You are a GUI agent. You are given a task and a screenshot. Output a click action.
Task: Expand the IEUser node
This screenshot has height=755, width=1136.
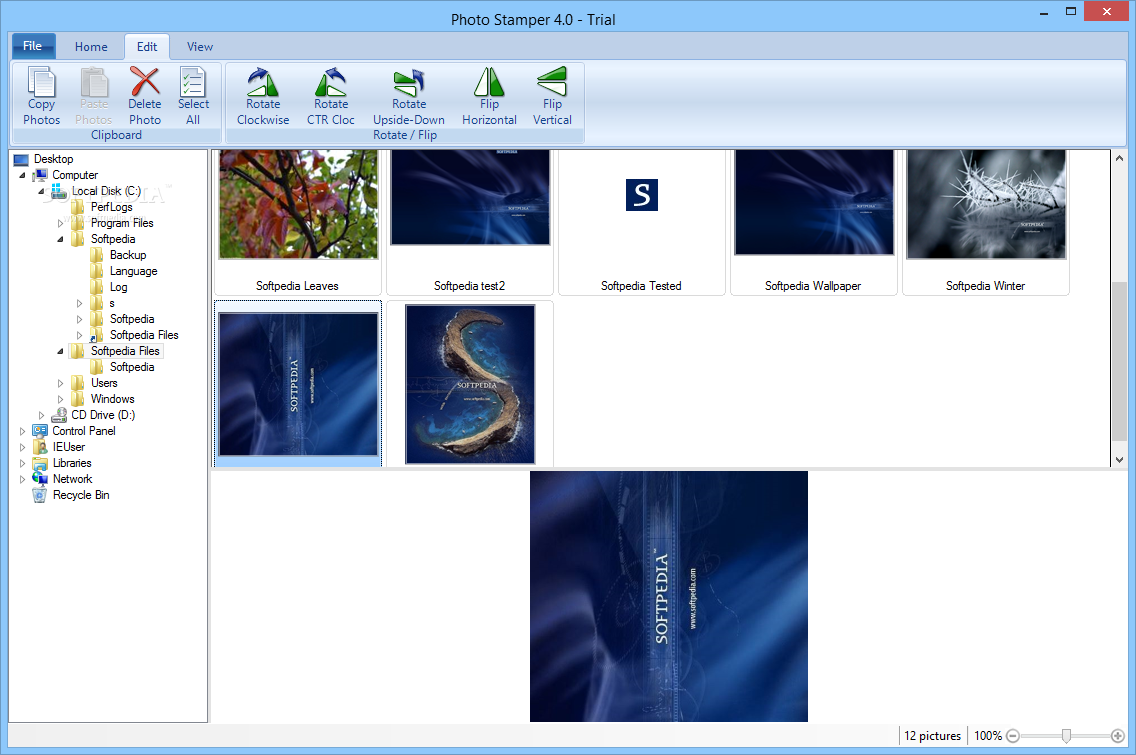click(x=22, y=447)
